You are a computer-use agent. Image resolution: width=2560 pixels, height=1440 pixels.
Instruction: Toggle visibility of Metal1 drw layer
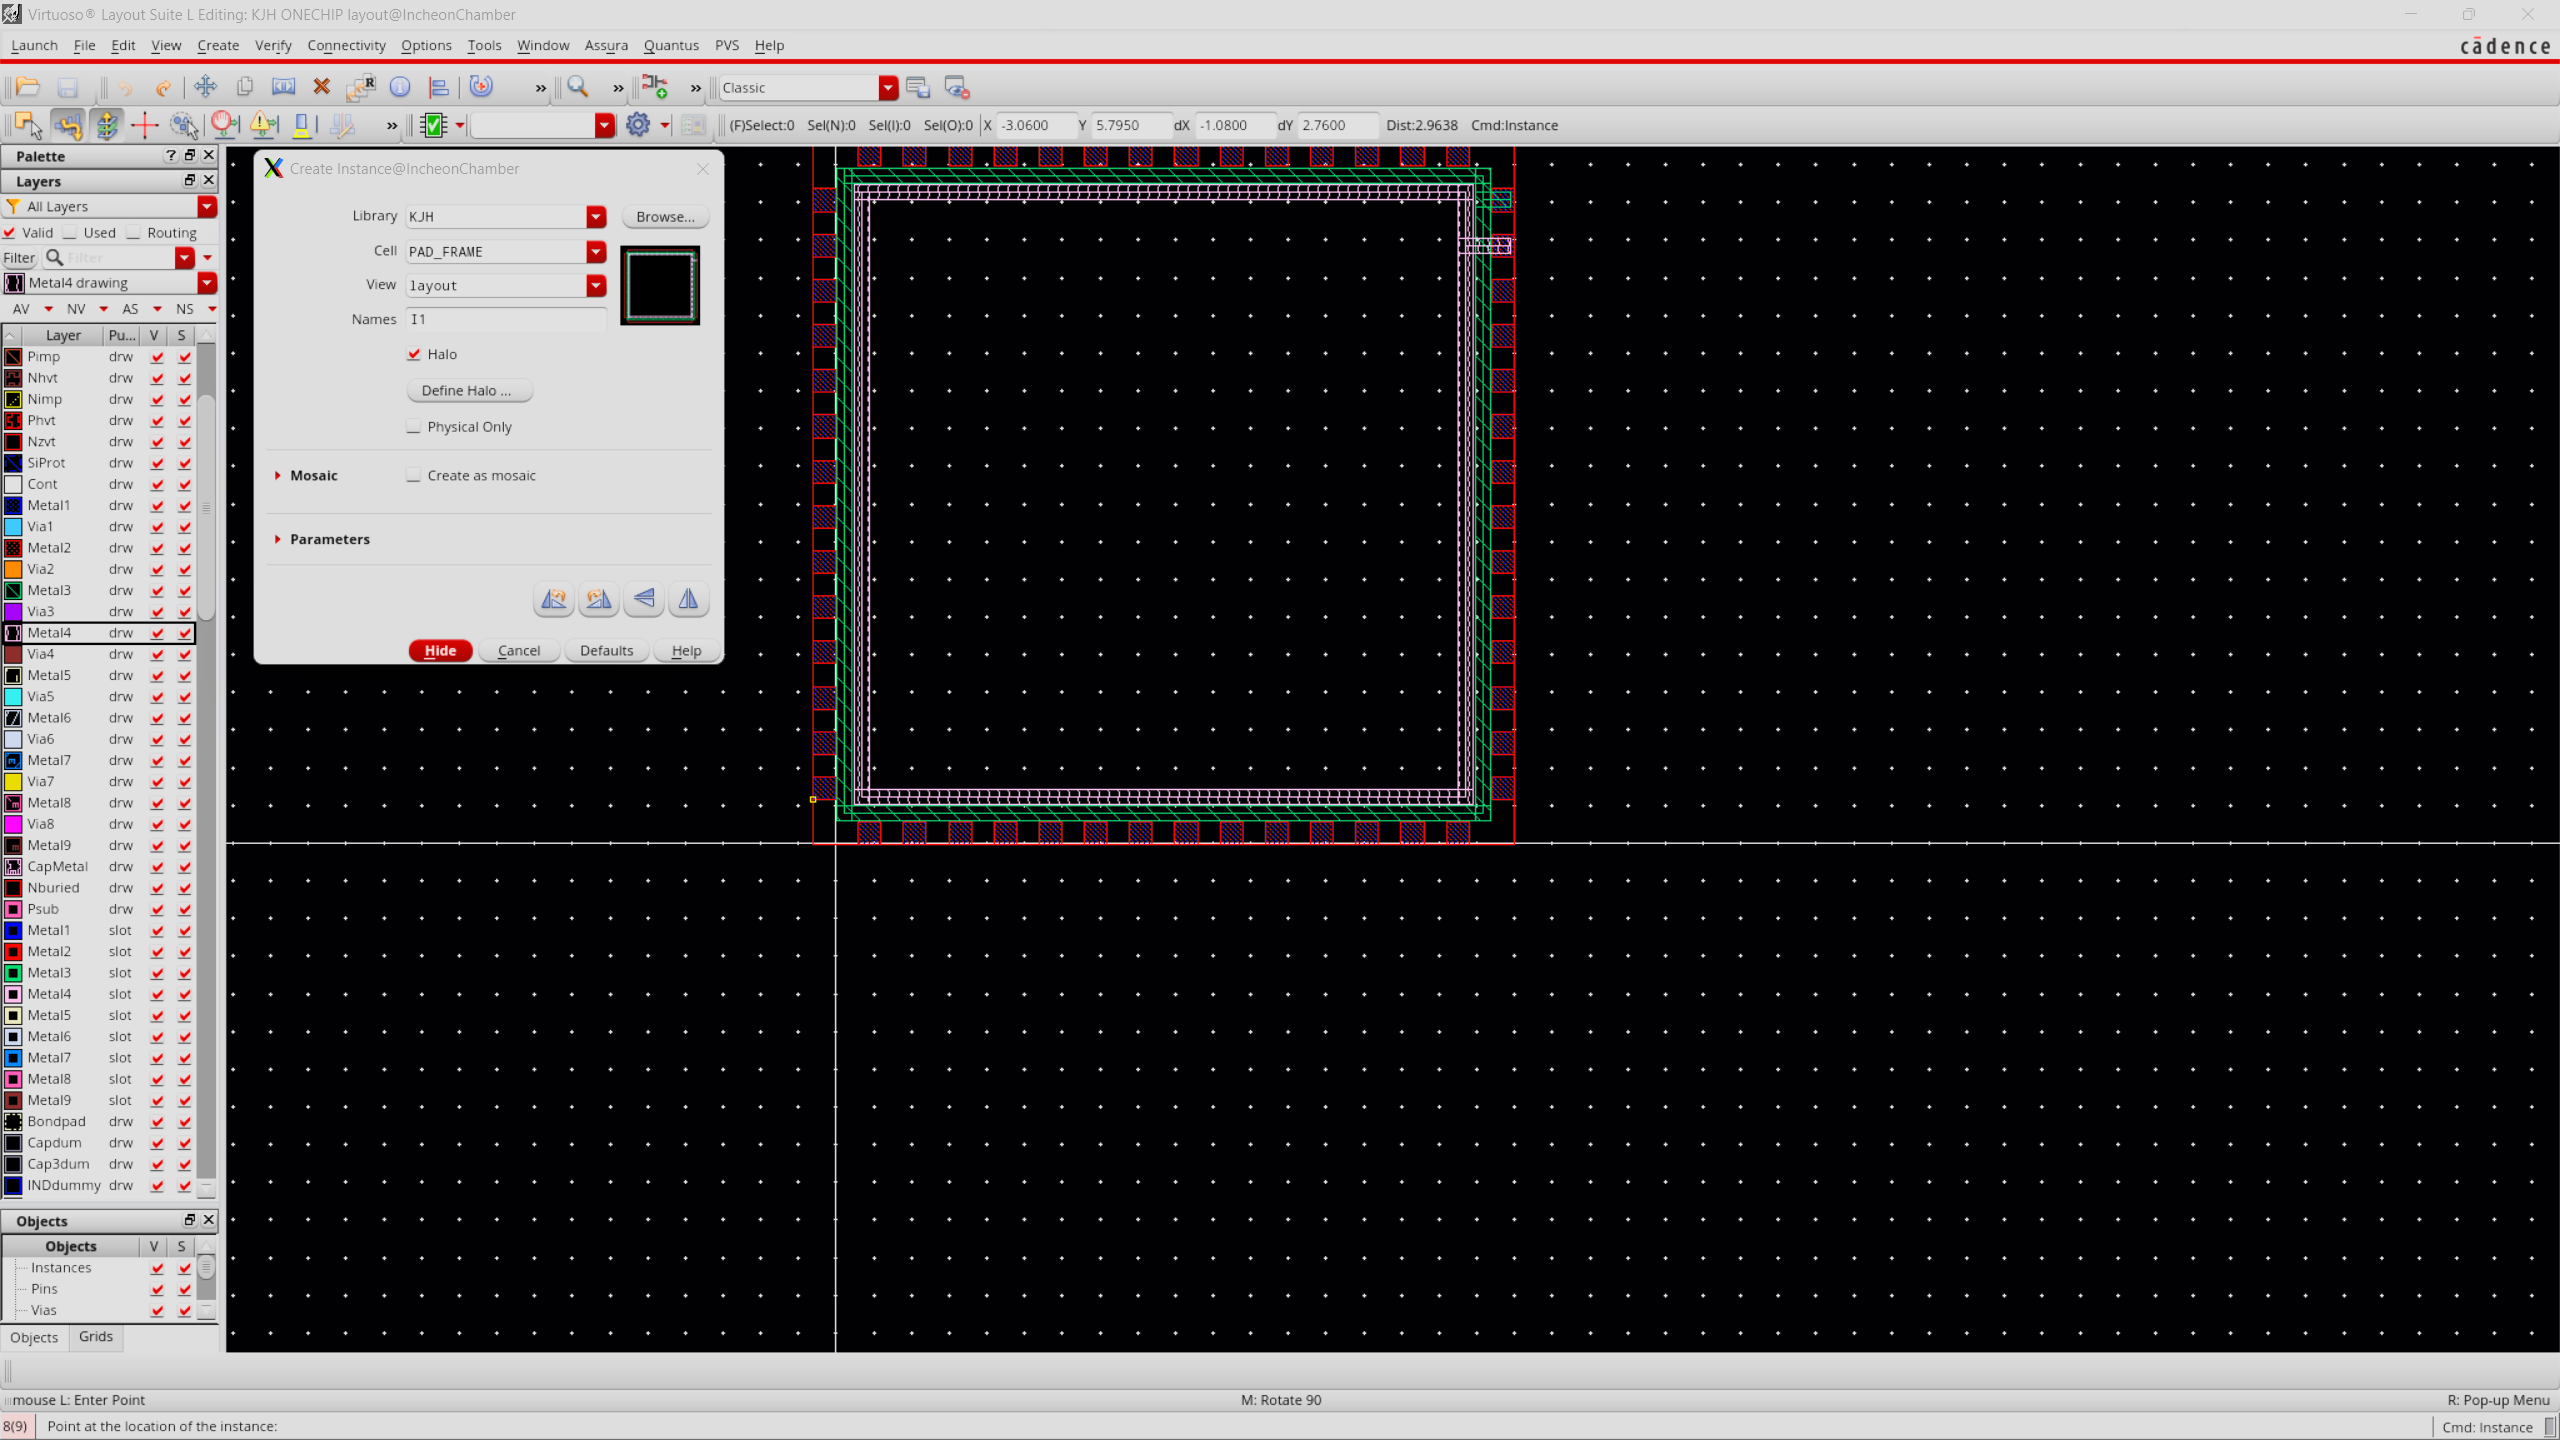(x=157, y=506)
